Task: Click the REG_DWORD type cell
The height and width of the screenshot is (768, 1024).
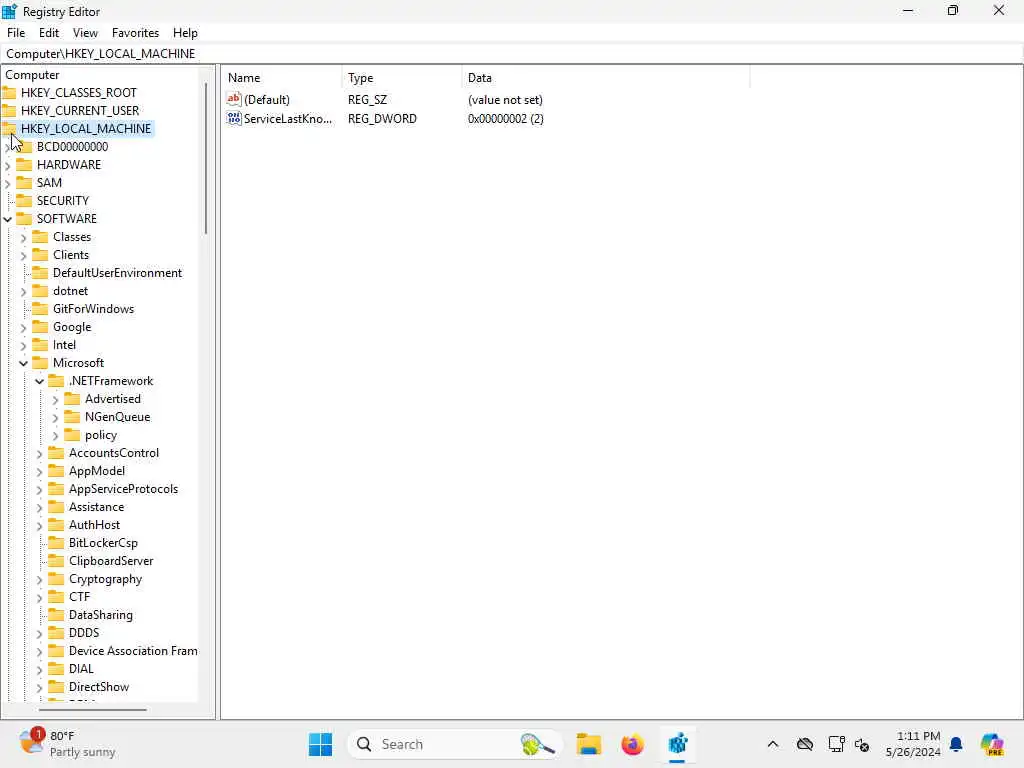Action: coord(382,119)
